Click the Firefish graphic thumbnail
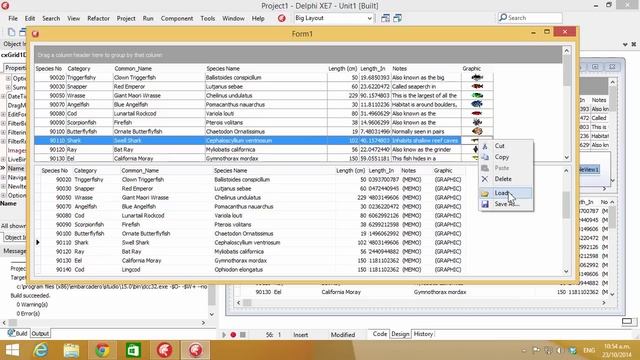The height and width of the screenshot is (360, 640). (477, 122)
